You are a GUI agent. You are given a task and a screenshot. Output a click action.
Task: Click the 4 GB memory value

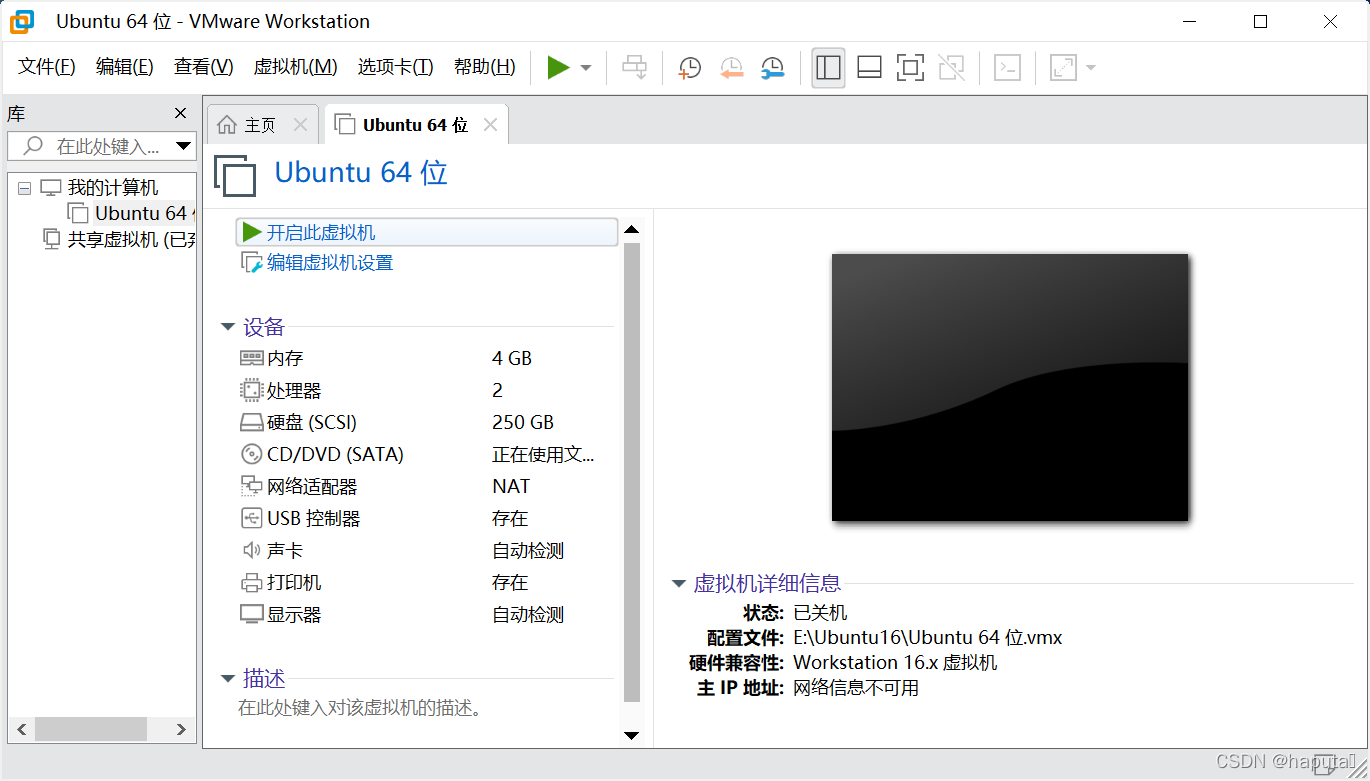coord(512,358)
